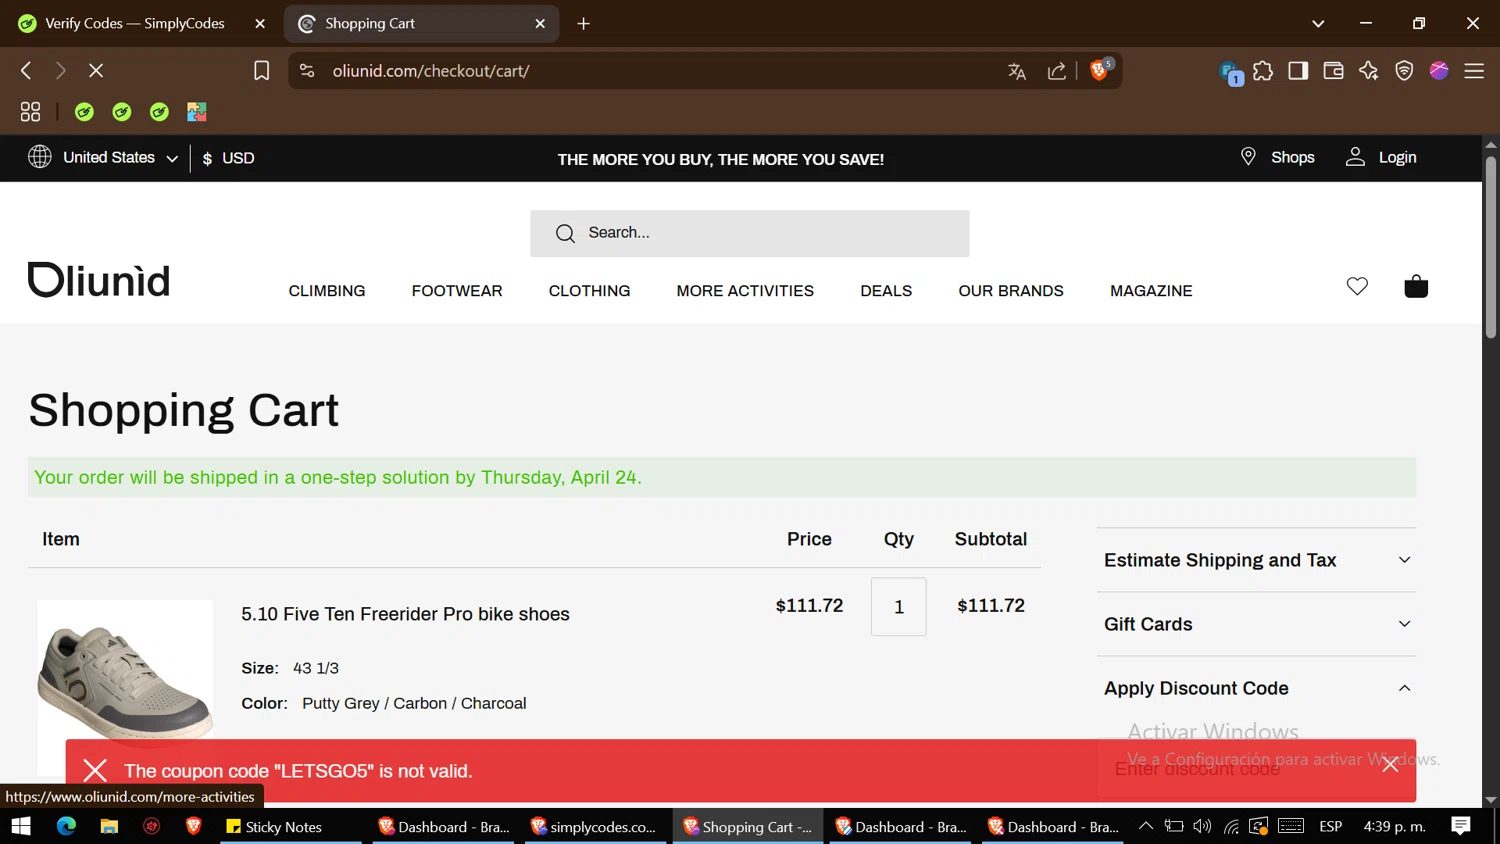This screenshot has width=1500, height=844.
Task: Open Brave Wallet
Action: [x=1333, y=71]
